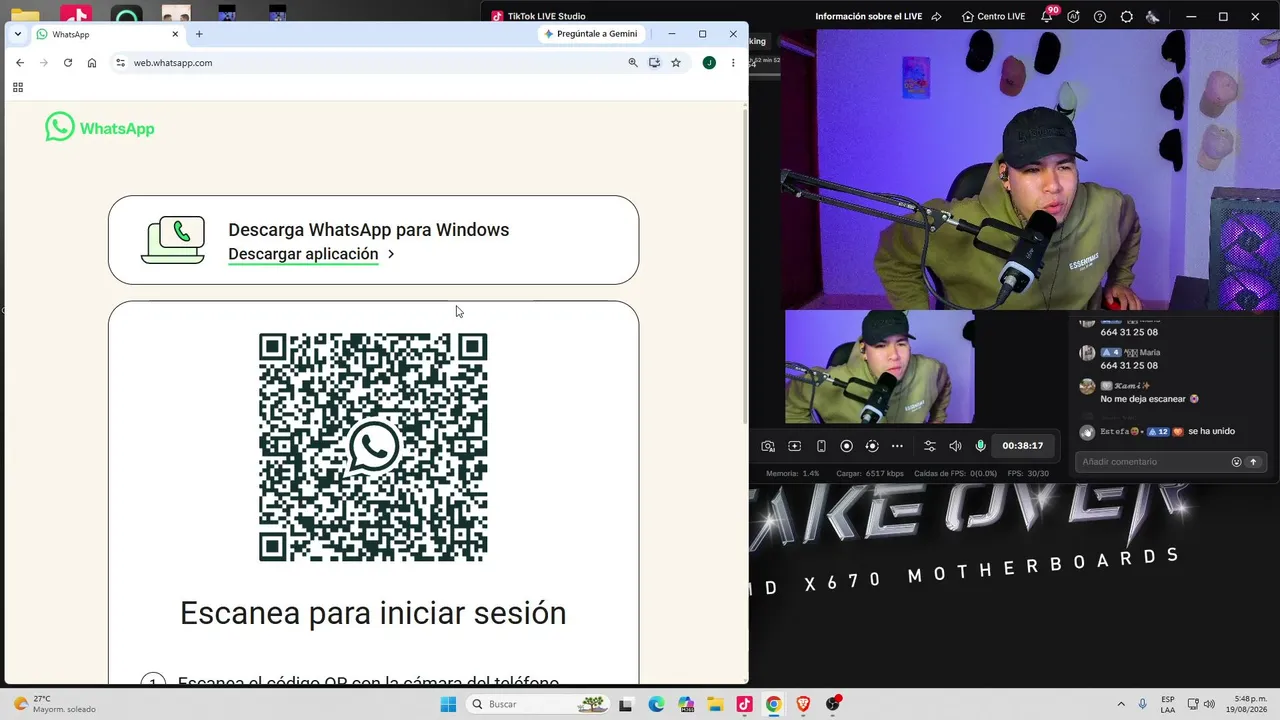1280x720 pixels.
Task: Type in the Añadir comentario field
Action: coord(1153,462)
